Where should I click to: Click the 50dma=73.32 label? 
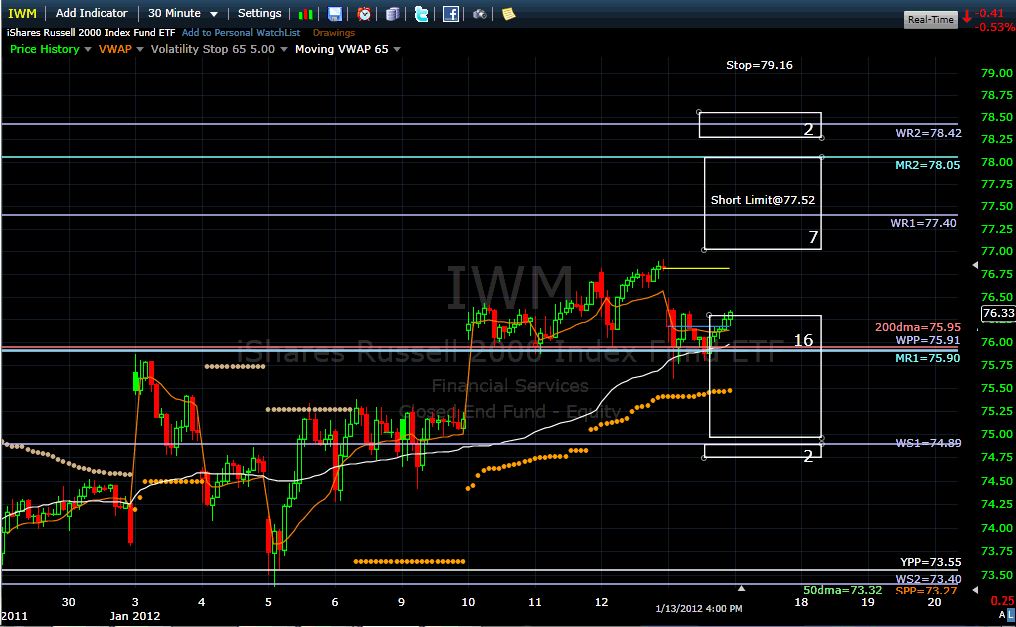click(x=842, y=590)
